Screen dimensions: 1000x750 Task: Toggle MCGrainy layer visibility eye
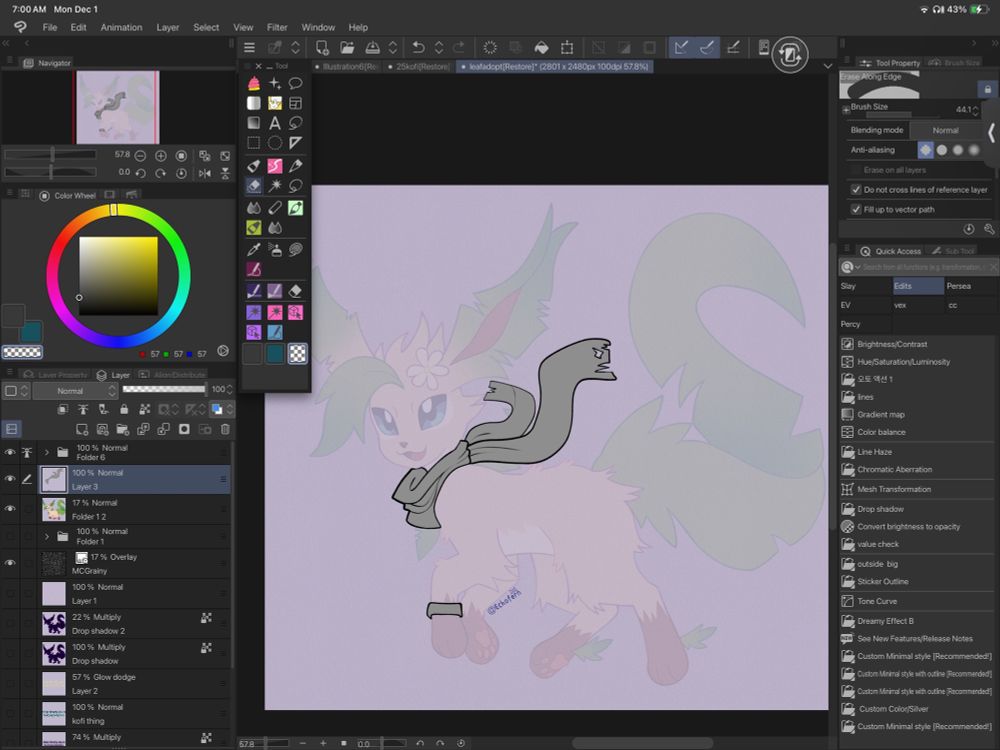pyautogui.click(x=10, y=562)
